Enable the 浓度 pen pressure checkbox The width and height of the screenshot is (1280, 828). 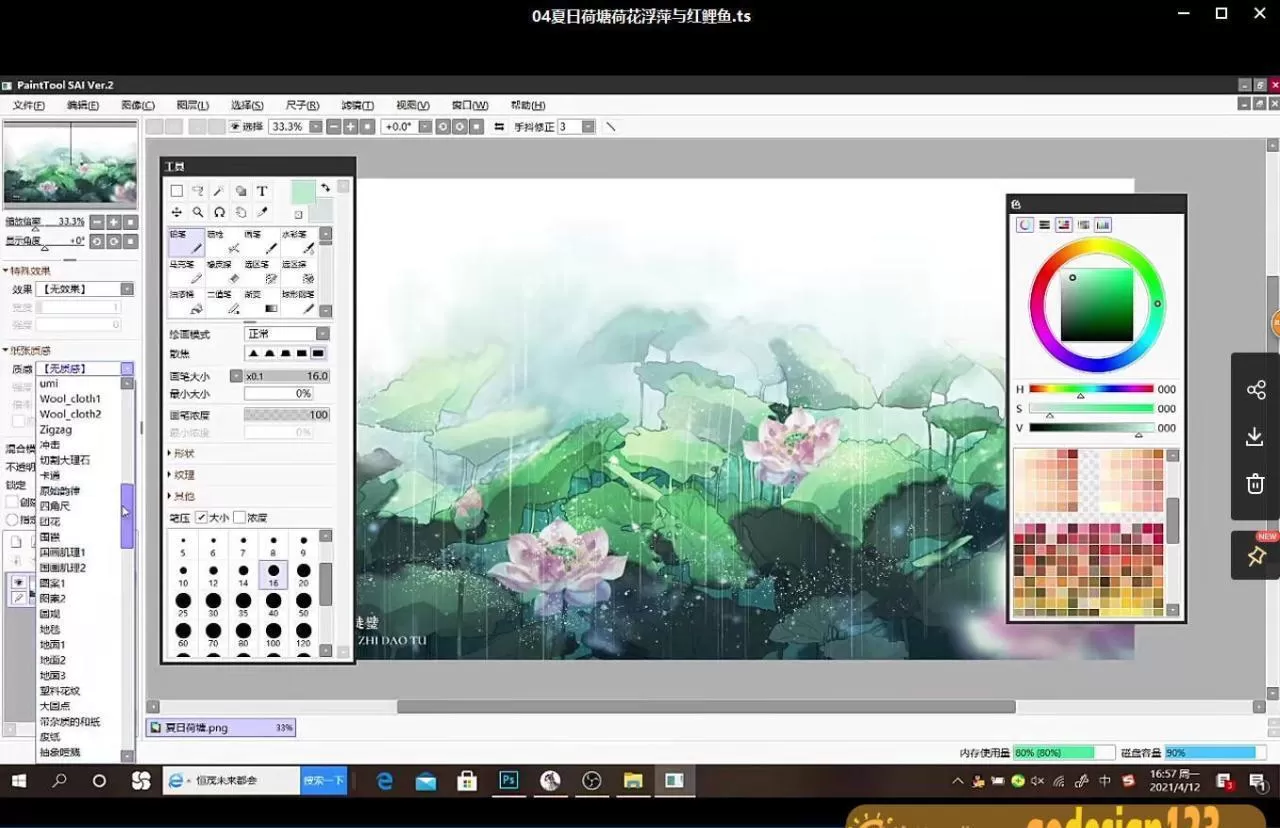239,518
